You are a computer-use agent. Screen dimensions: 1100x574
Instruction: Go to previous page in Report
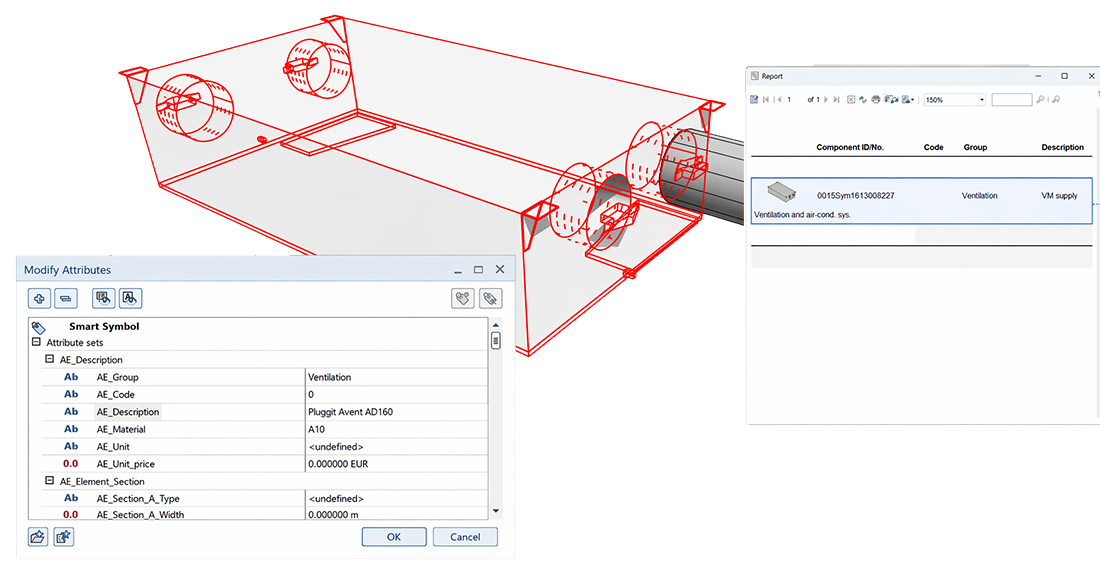[779, 100]
